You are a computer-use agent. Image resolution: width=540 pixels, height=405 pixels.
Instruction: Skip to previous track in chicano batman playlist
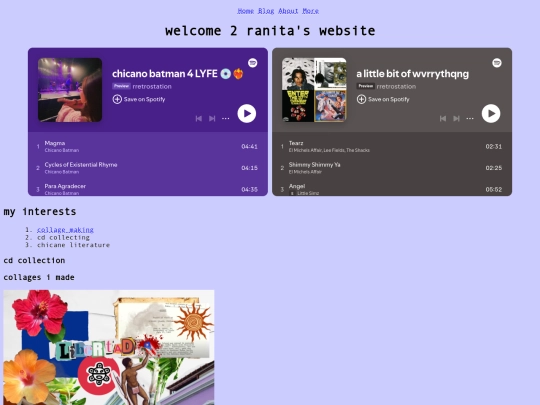point(199,118)
